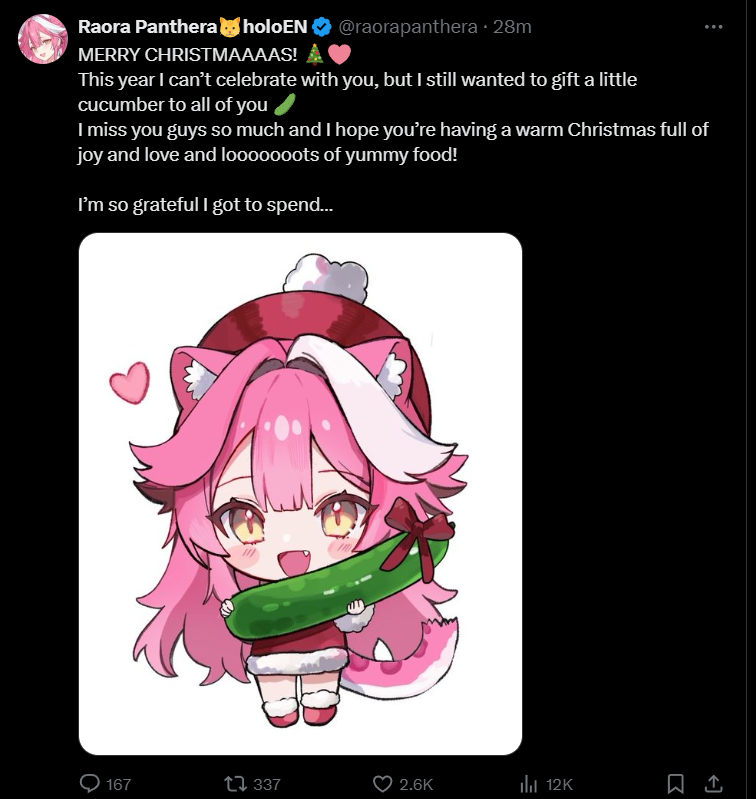756x799 pixels.
Task: Open the 28m timestamp link
Action: click(512, 26)
